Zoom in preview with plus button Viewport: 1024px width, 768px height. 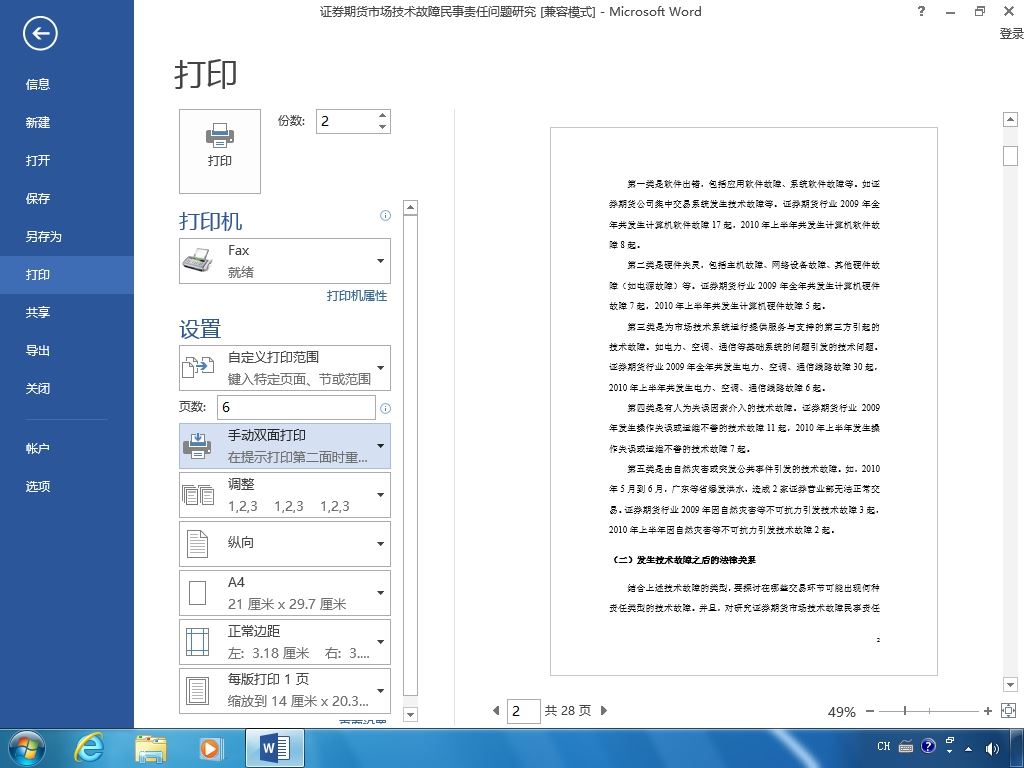[x=987, y=711]
